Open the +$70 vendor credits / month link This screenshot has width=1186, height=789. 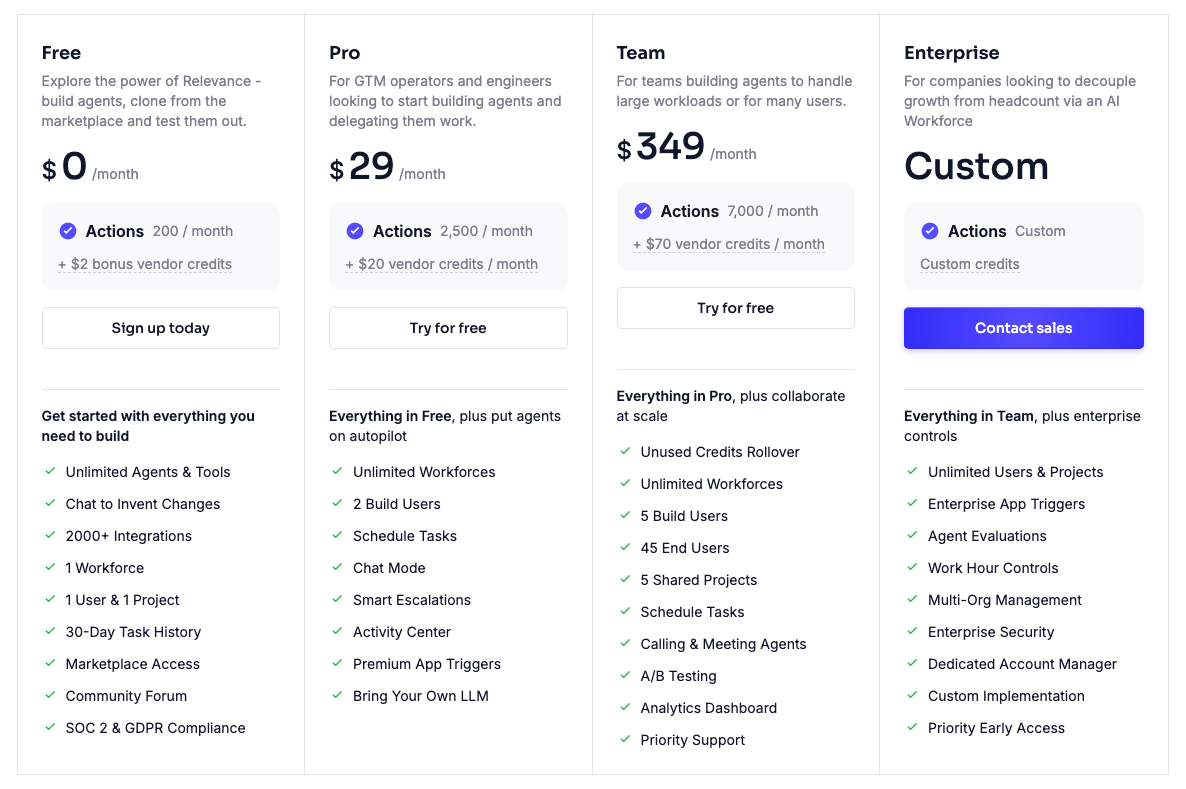728,245
